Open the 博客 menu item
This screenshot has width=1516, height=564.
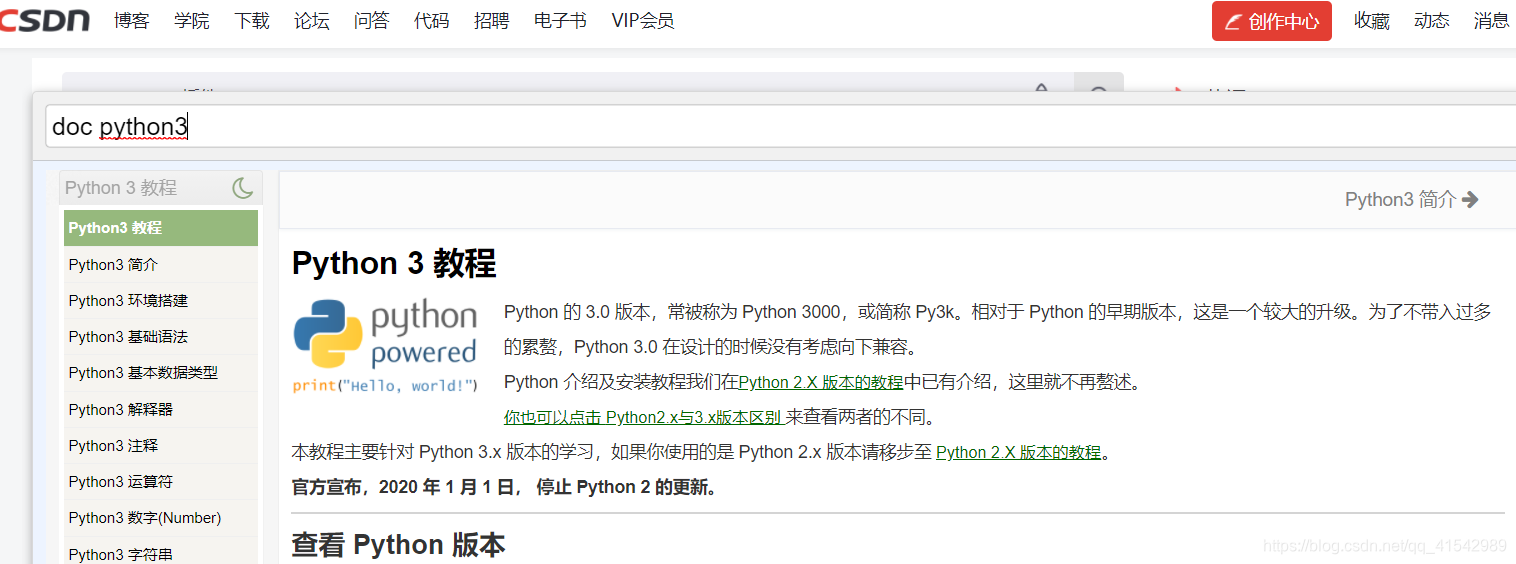[132, 21]
